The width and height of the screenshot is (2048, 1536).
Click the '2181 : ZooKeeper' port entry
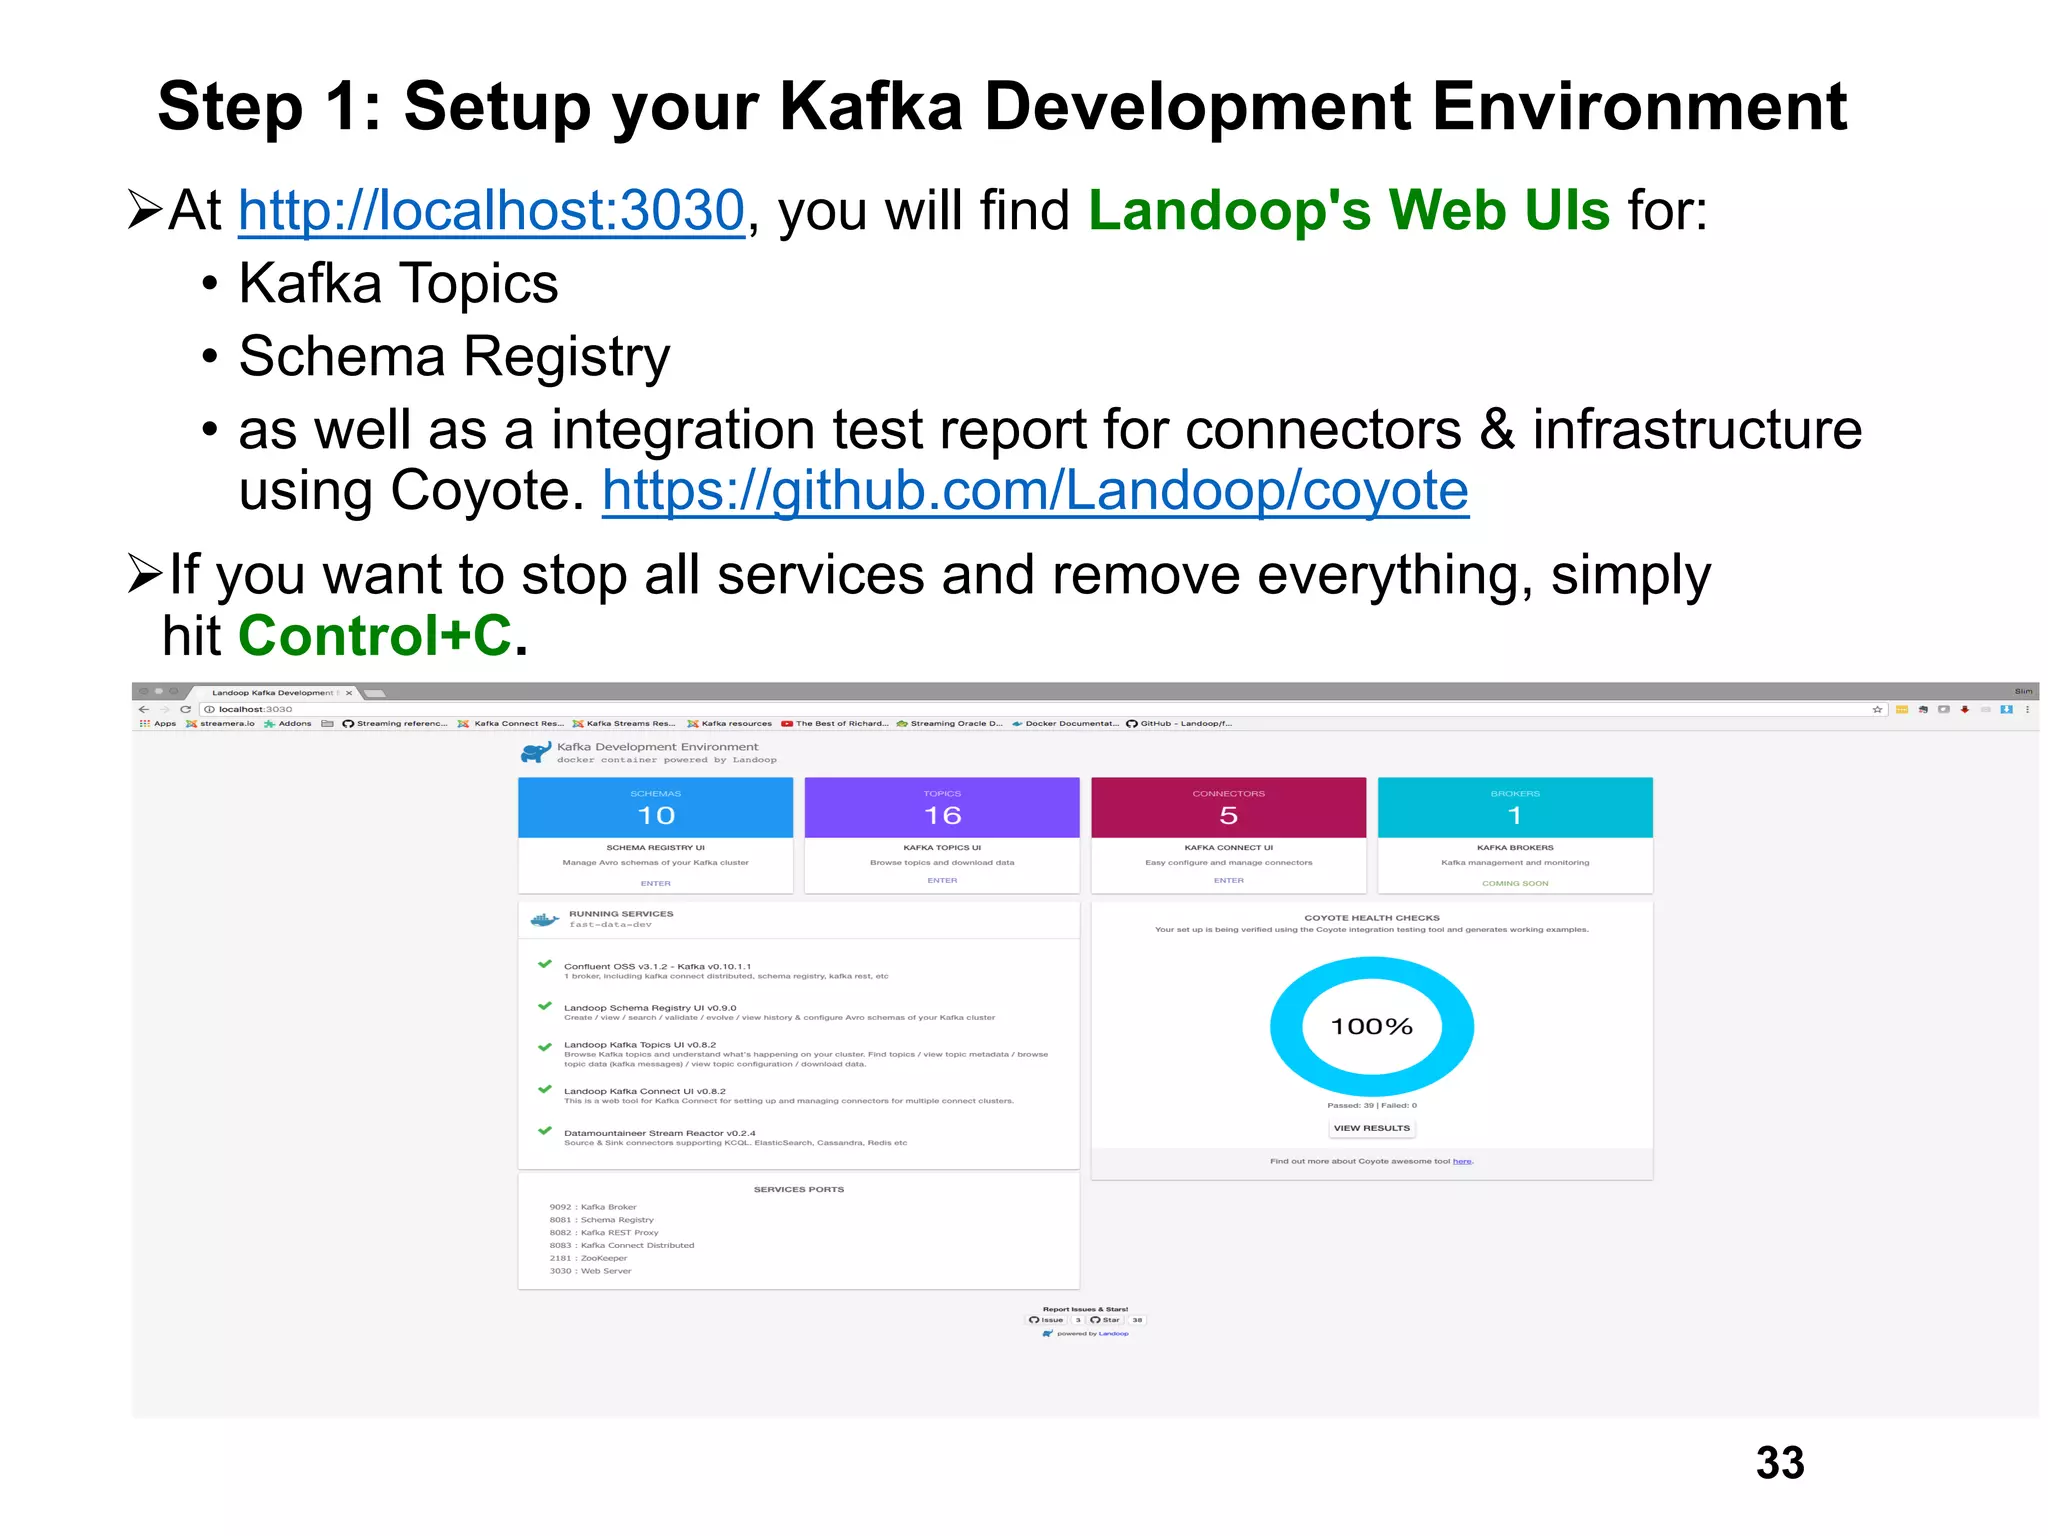(x=588, y=1258)
